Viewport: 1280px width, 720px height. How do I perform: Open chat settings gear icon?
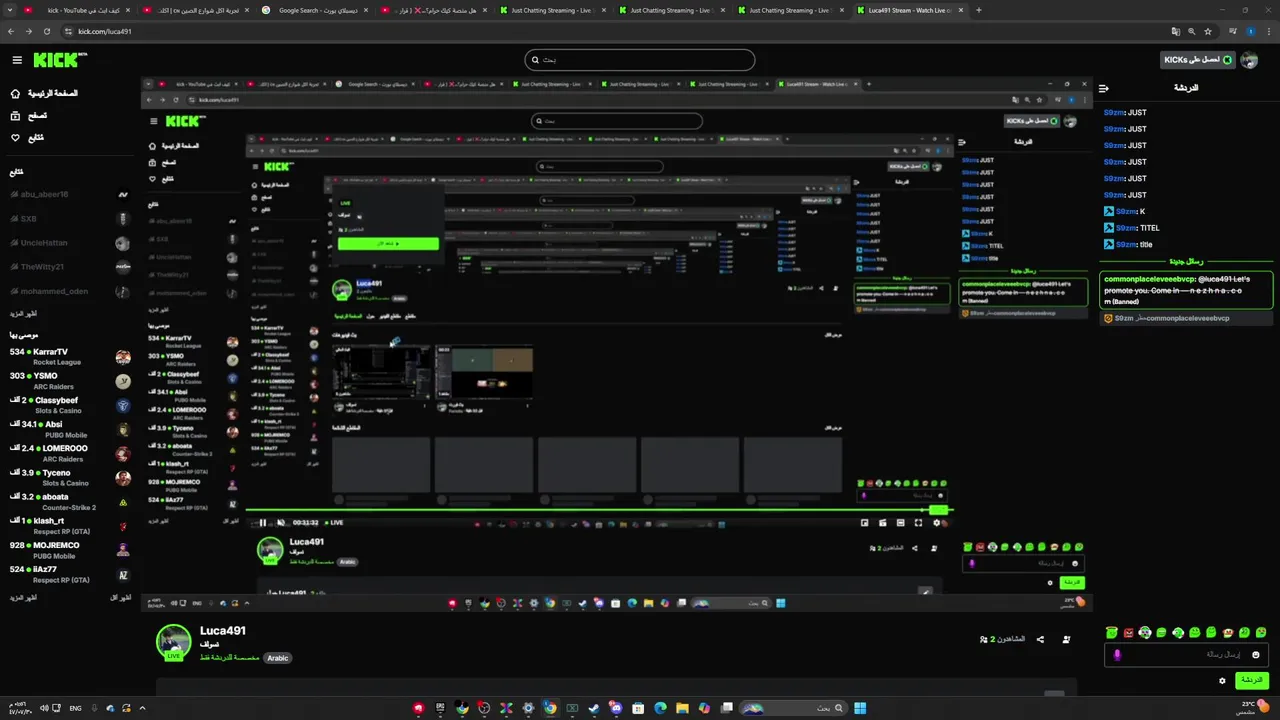(x=1222, y=681)
